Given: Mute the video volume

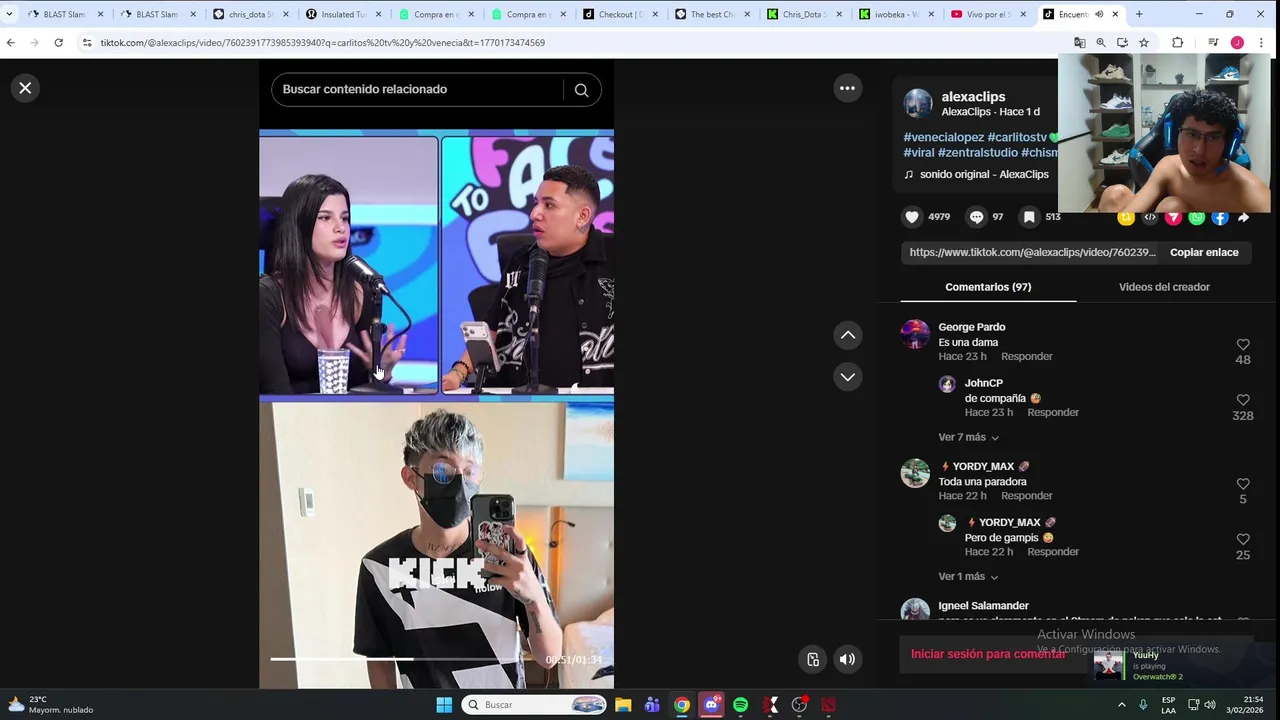Looking at the screenshot, I should pos(847,659).
